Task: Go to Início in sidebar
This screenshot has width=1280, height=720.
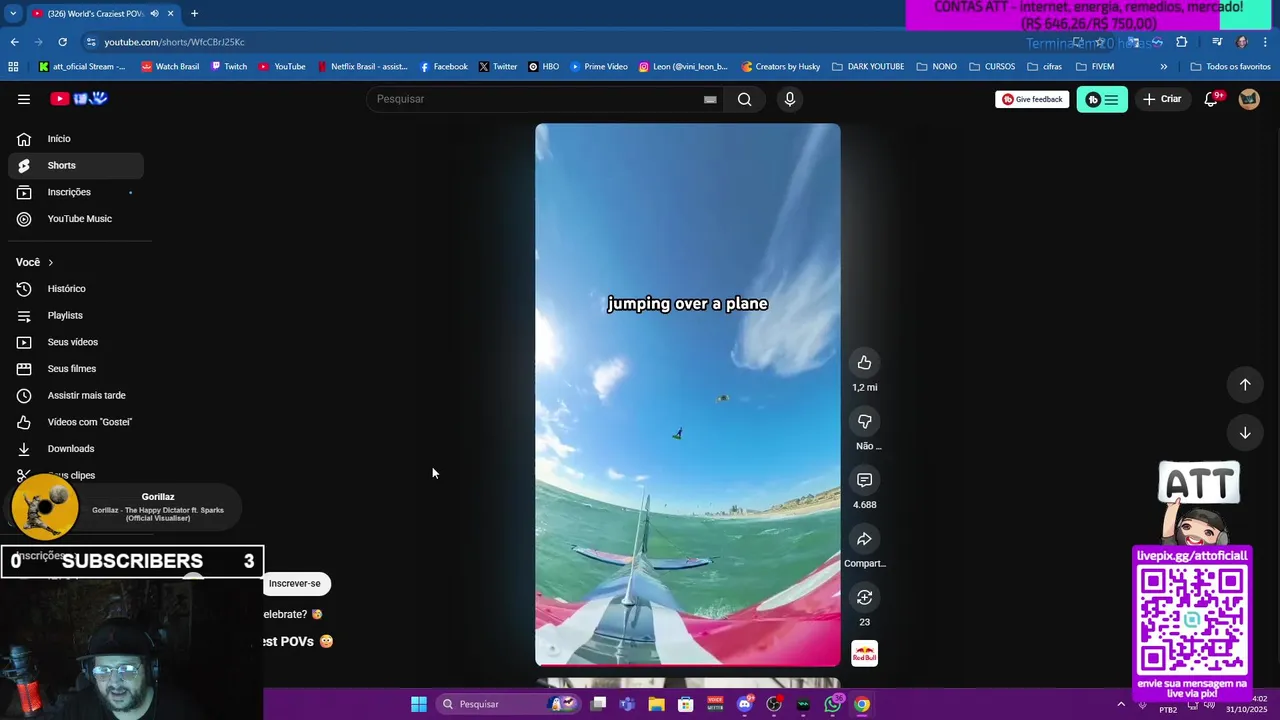Action: pos(76,139)
